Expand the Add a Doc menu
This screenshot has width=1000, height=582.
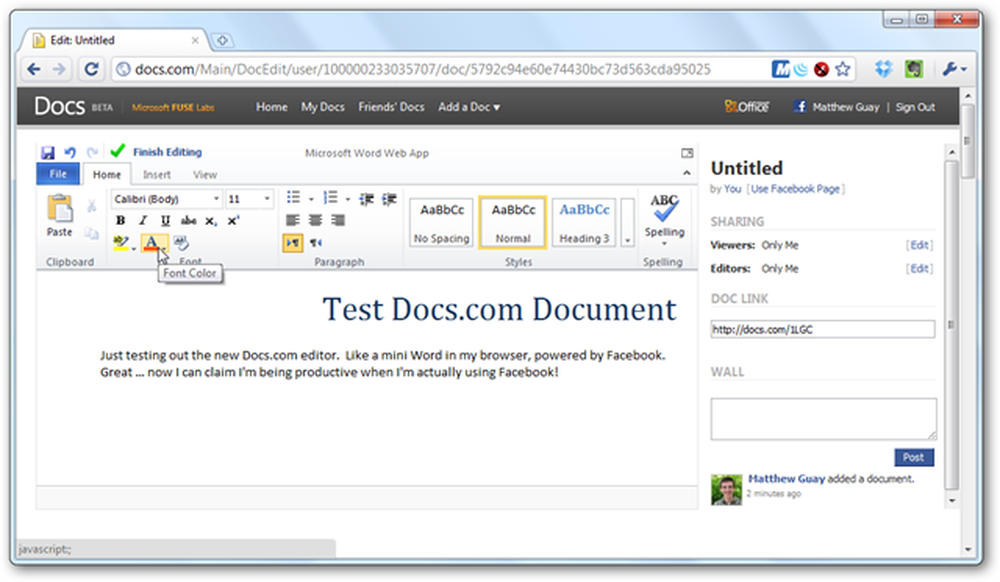click(x=469, y=107)
